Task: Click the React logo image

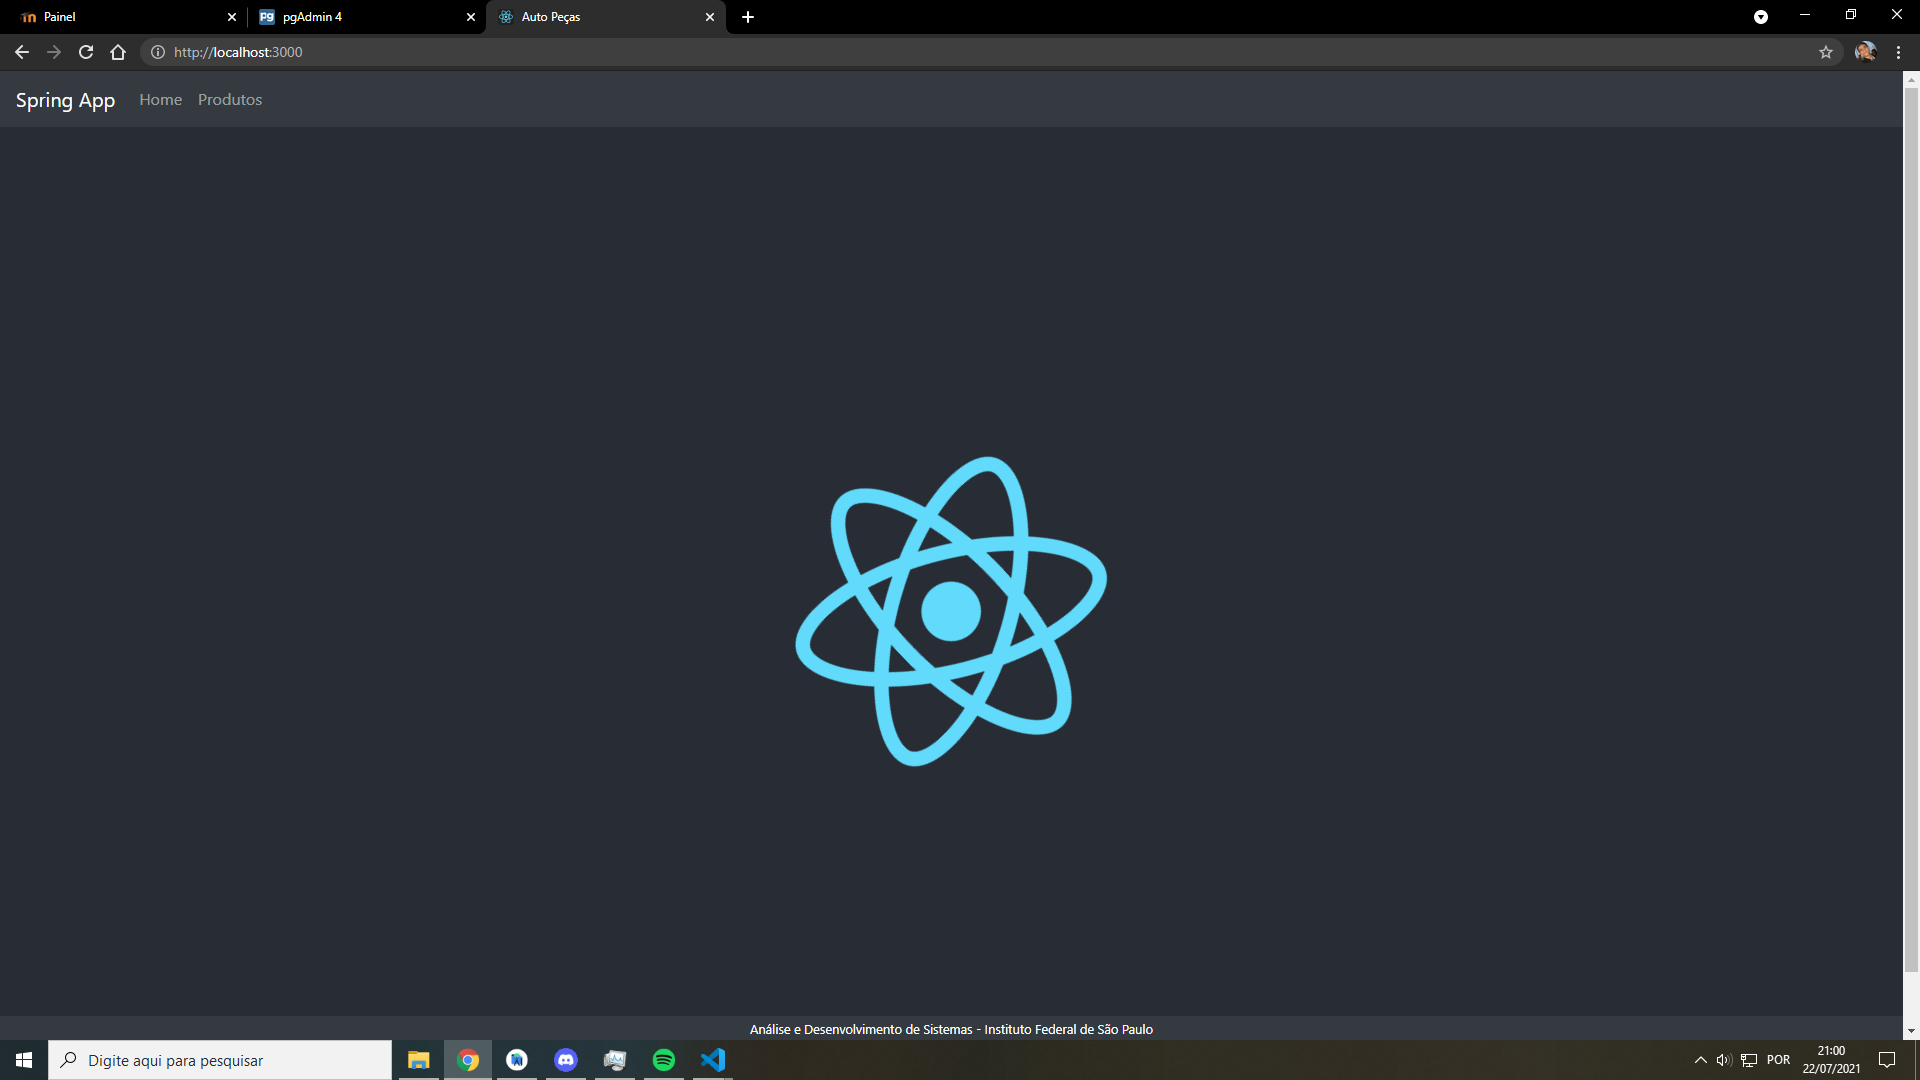Action: pos(951,611)
